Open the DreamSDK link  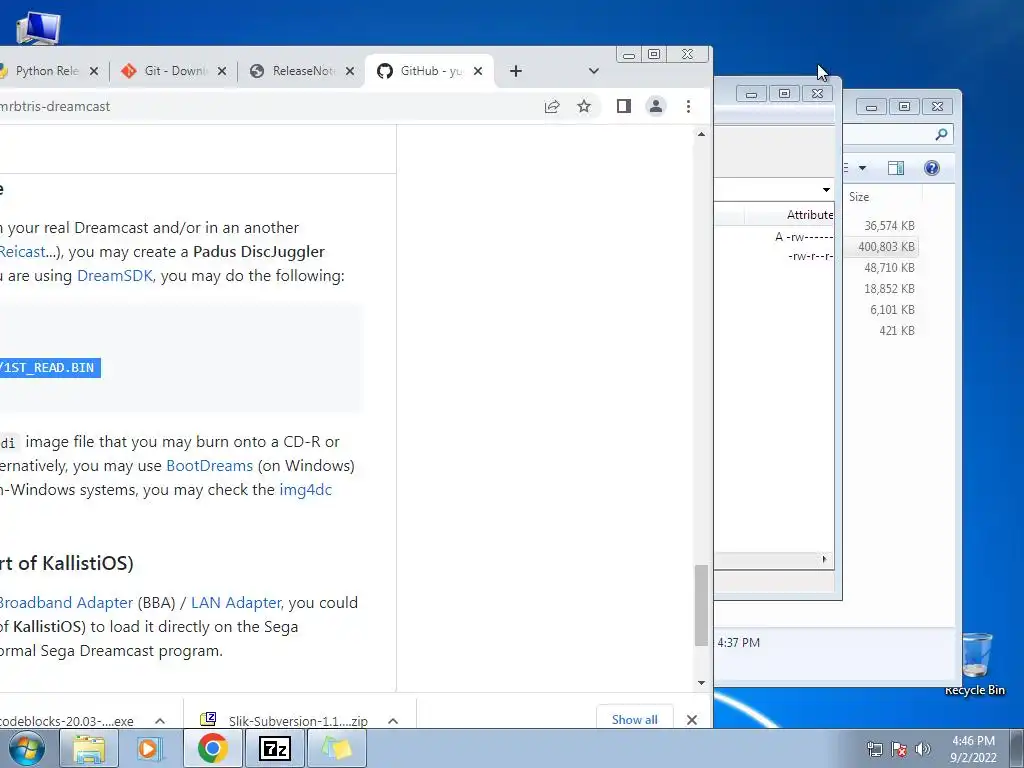pyautogui.click(x=114, y=276)
